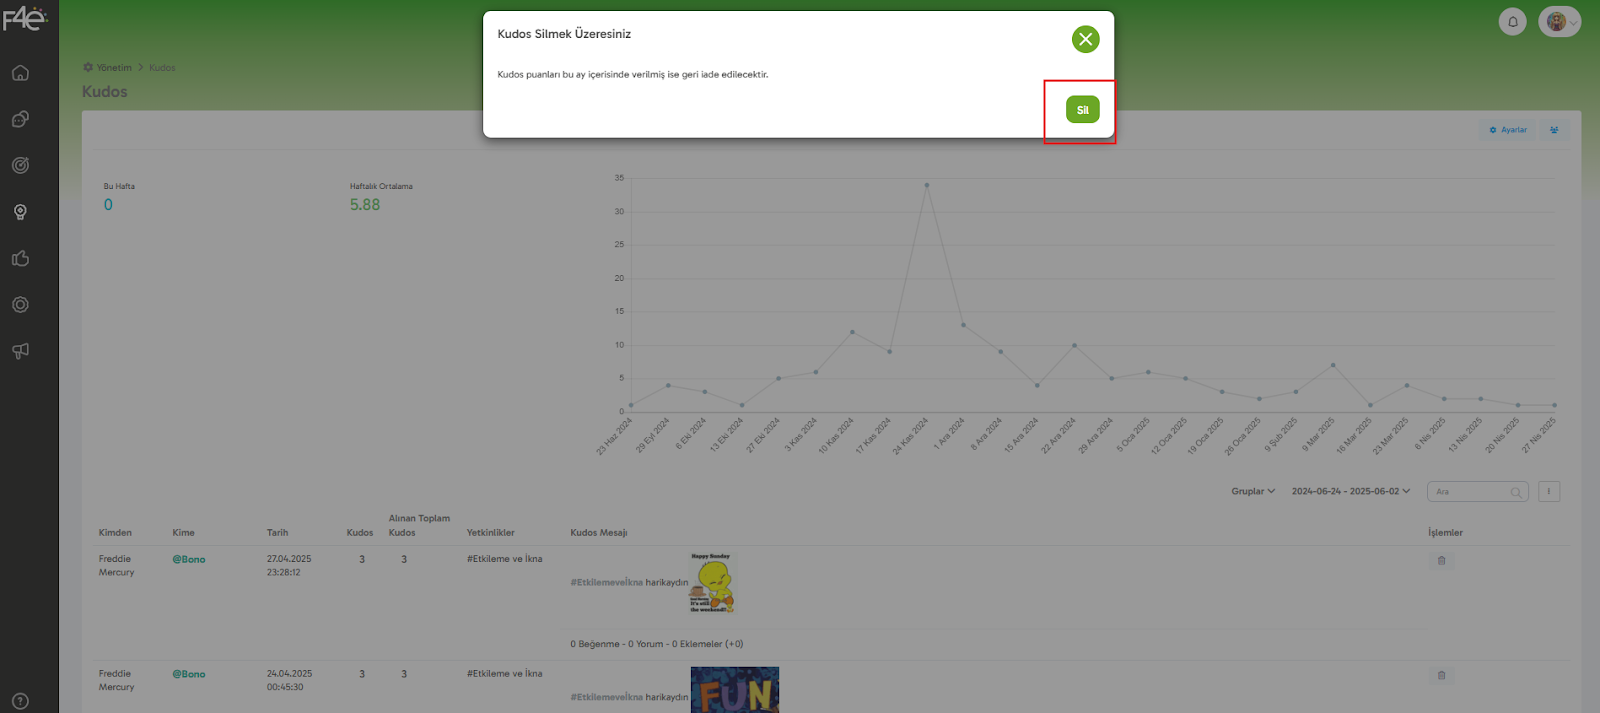Expand the Gruplar dropdown
Image resolution: width=1600 pixels, height=713 pixels.
coord(1253,491)
